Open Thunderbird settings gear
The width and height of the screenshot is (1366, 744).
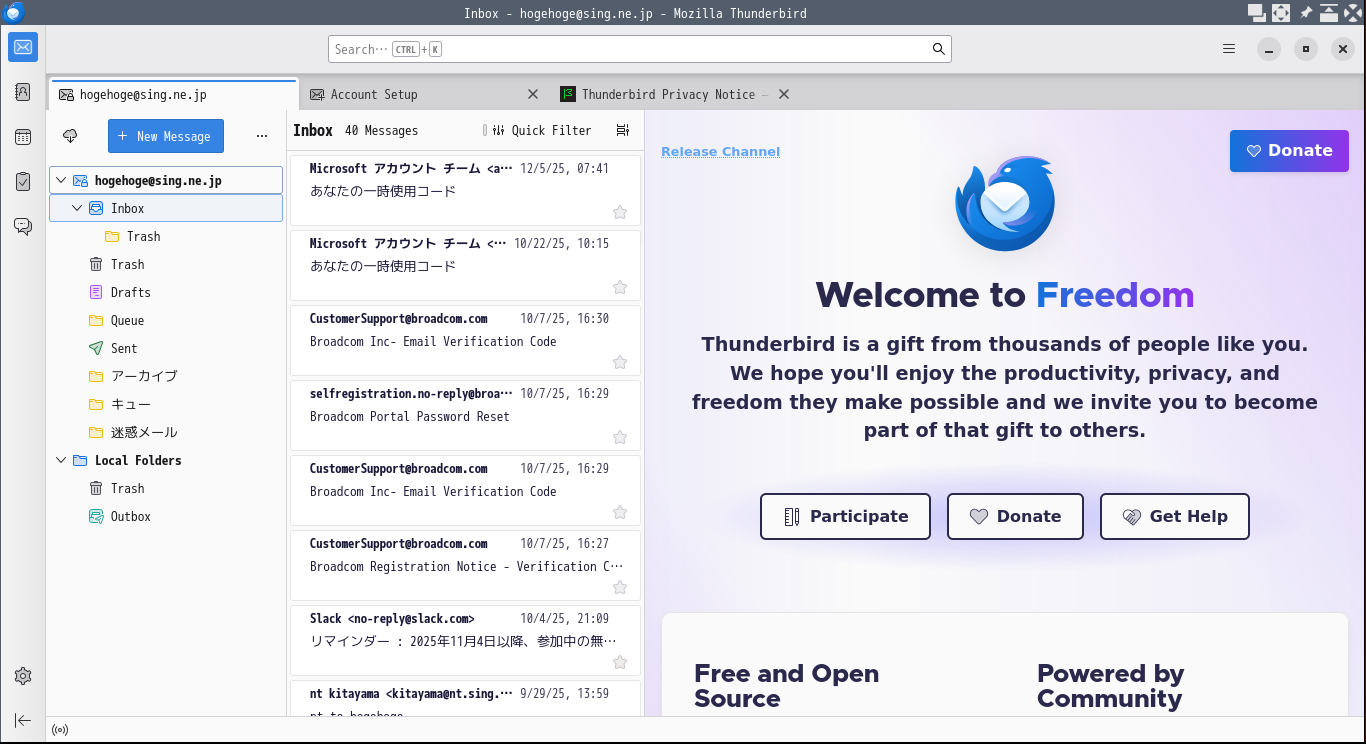pyautogui.click(x=23, y=676)
